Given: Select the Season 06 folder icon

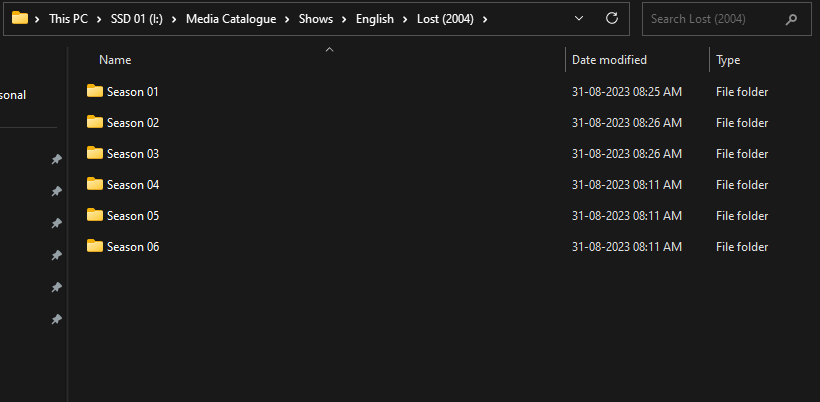Looking at the screenshot, I should 95,247.
